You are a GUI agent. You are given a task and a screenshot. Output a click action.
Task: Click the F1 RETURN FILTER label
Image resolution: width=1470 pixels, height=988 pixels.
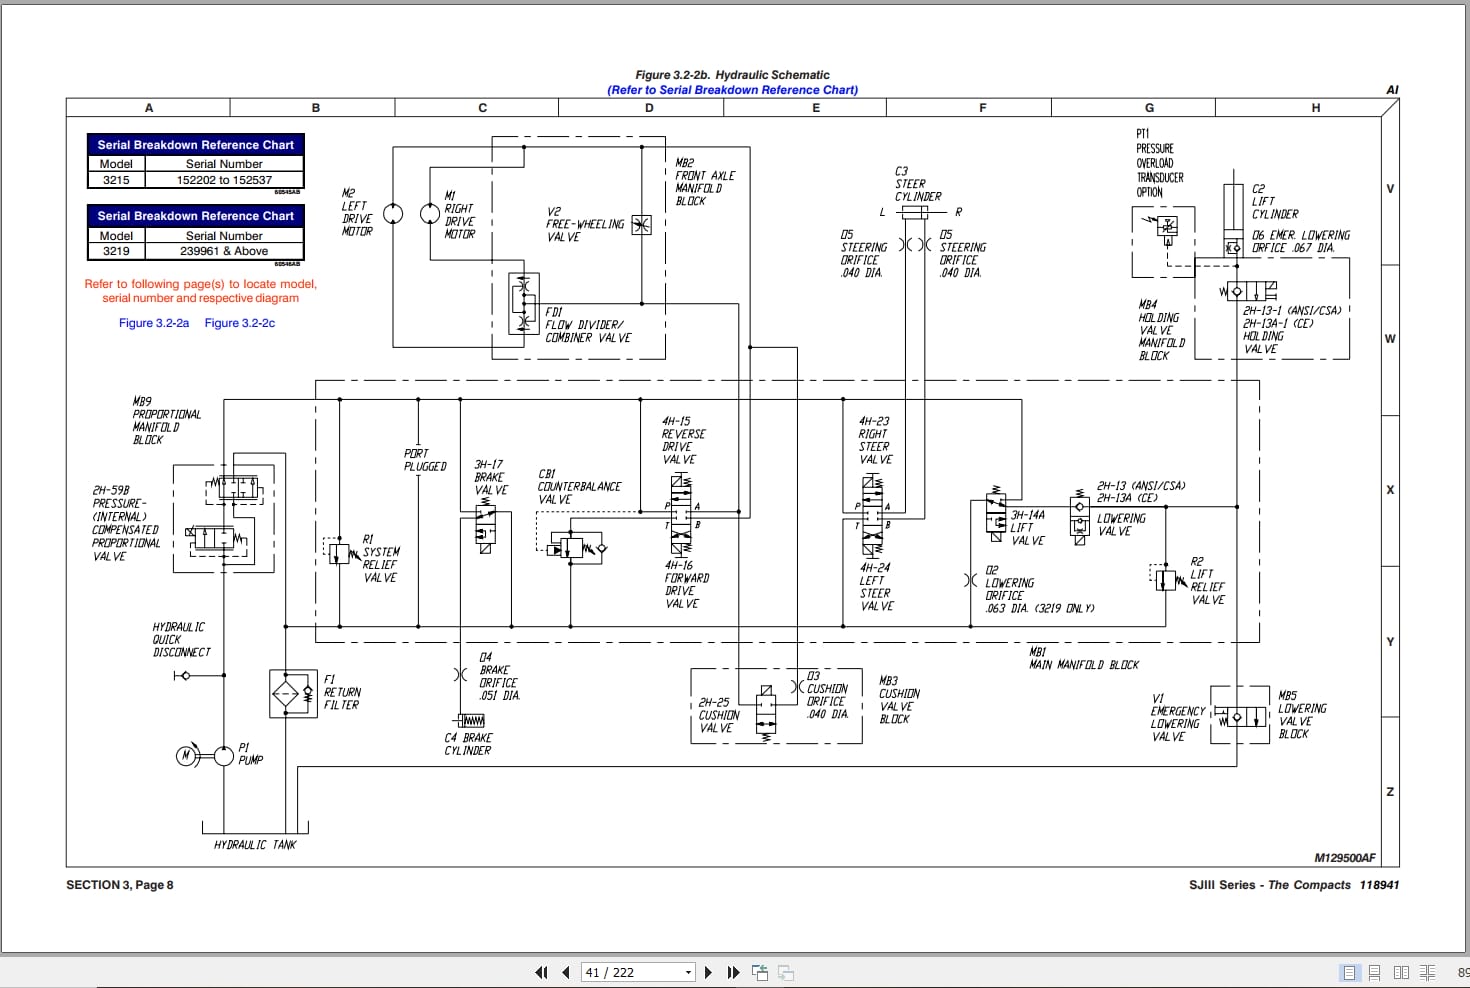[342, 692]
